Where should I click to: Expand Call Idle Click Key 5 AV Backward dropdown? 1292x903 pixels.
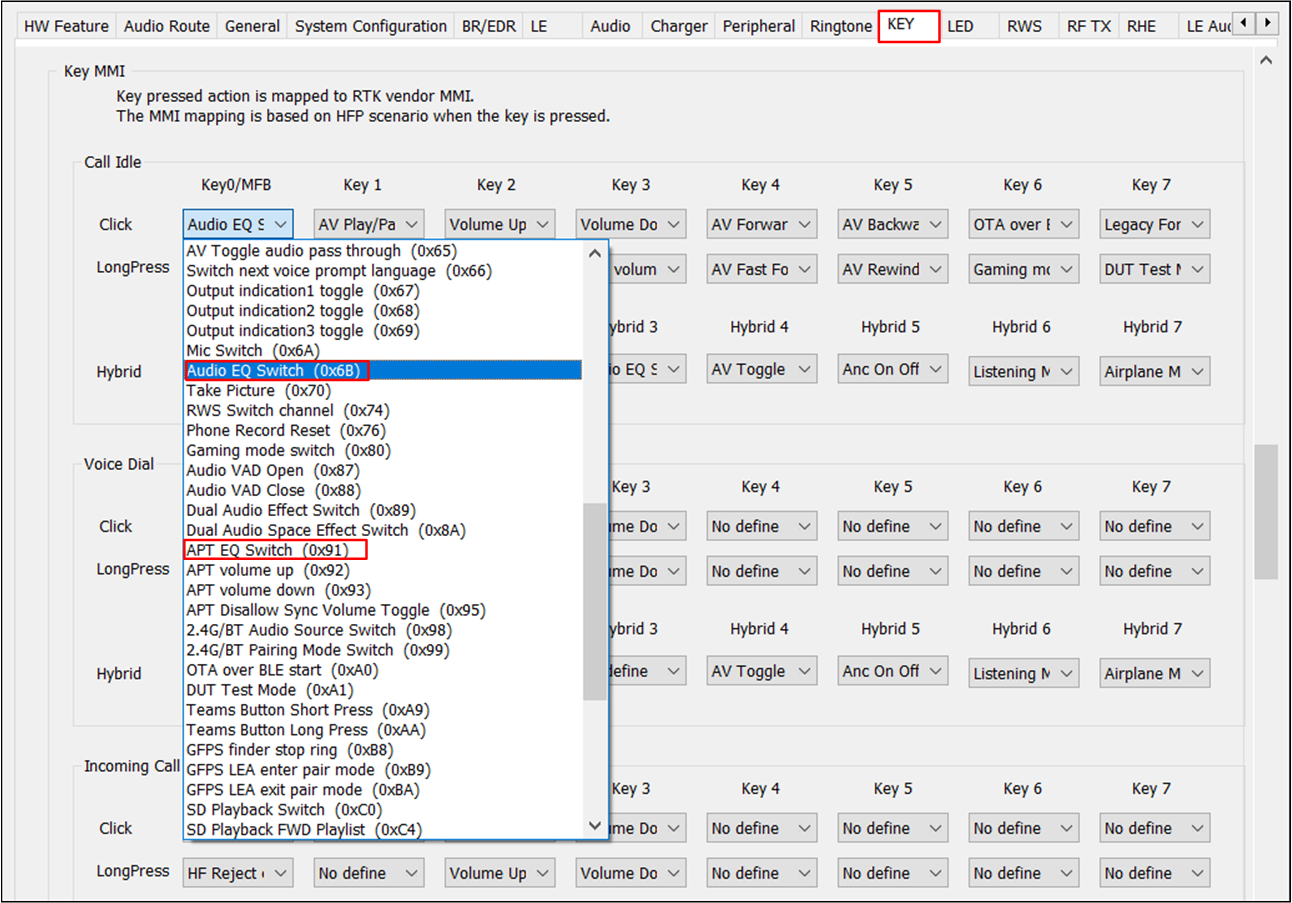pos(893,224)
